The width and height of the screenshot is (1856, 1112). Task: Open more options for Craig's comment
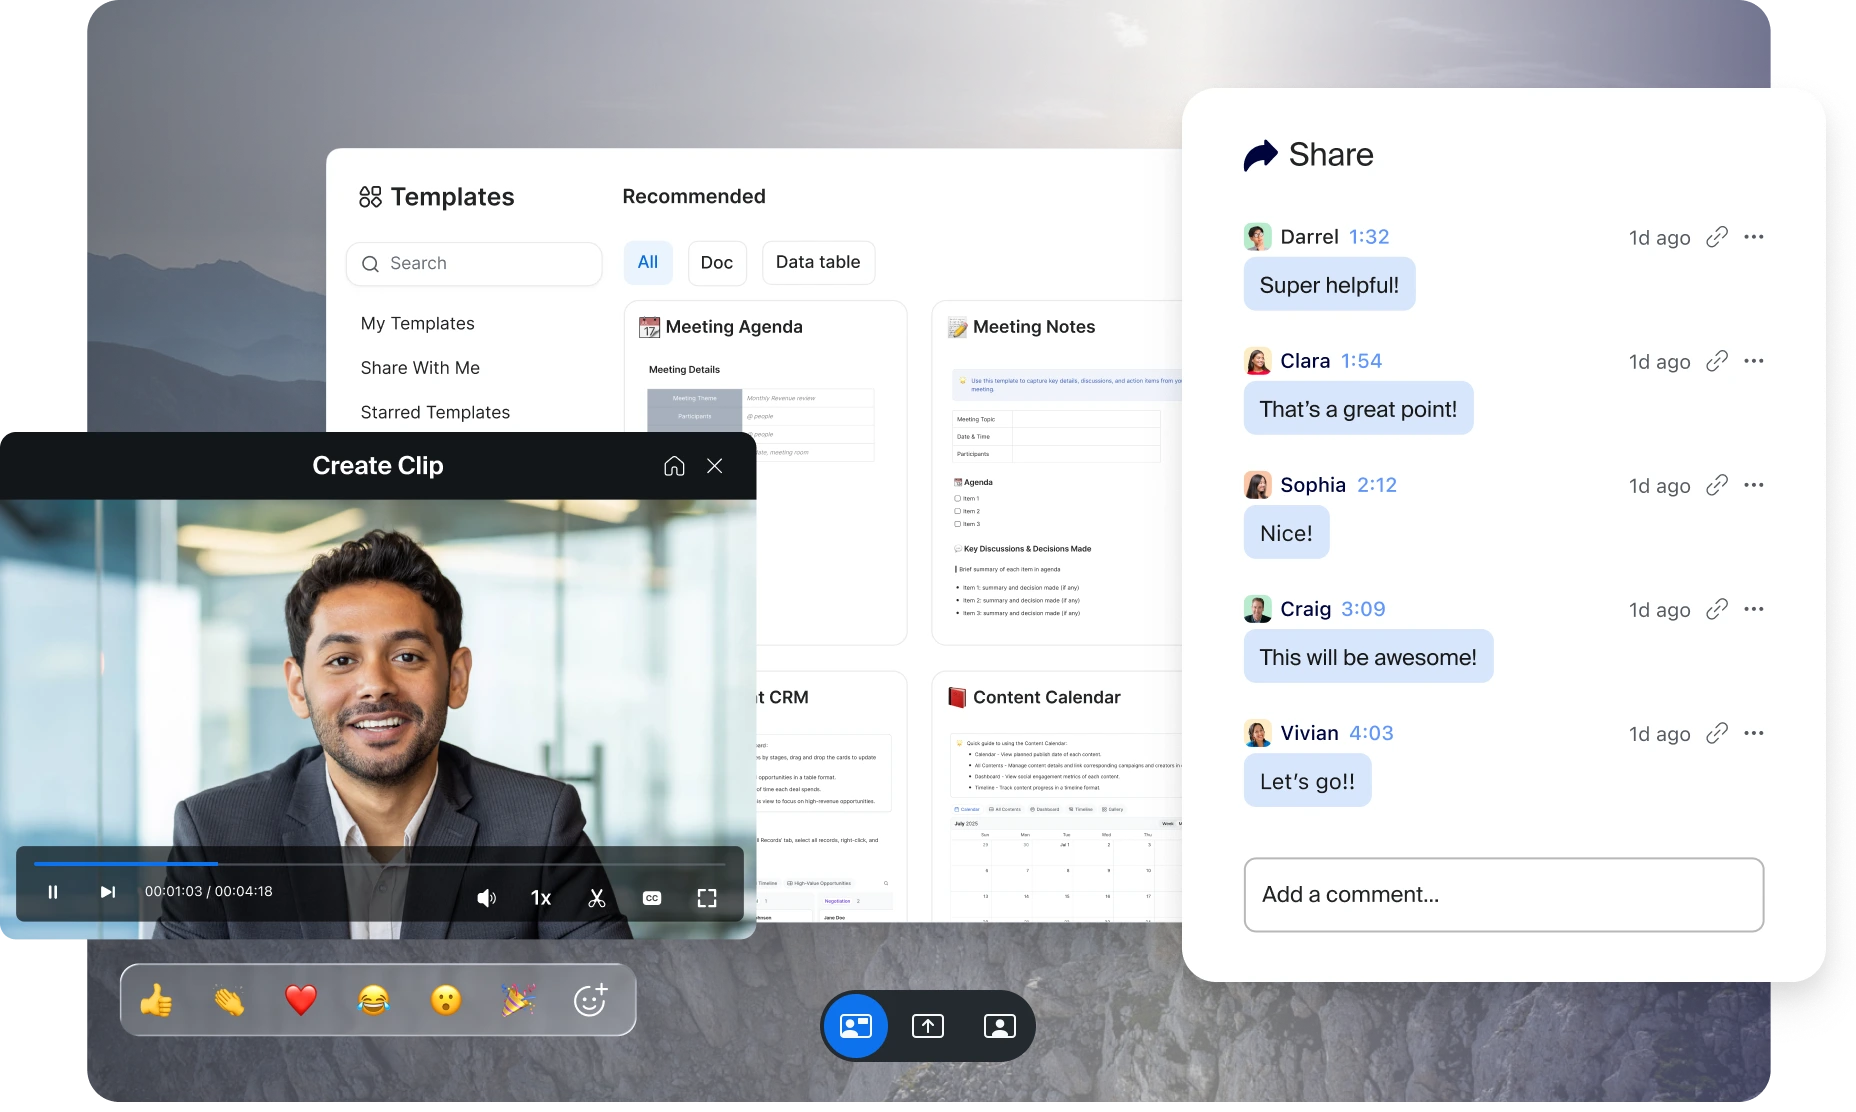pyautogui.click(x=1754, y=609)
